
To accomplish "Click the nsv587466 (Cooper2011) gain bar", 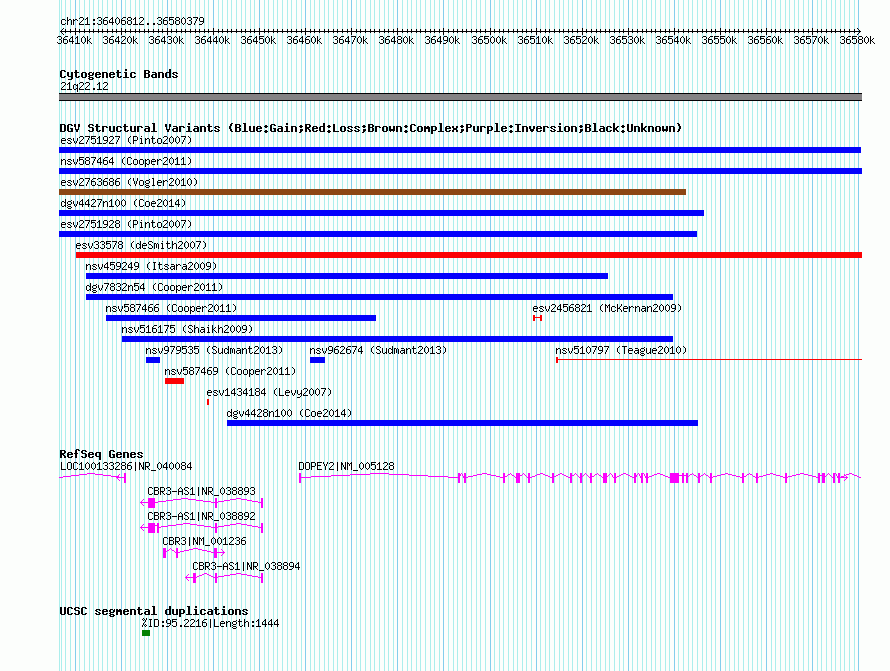I will pyautogui.click(x=241, y=318).
